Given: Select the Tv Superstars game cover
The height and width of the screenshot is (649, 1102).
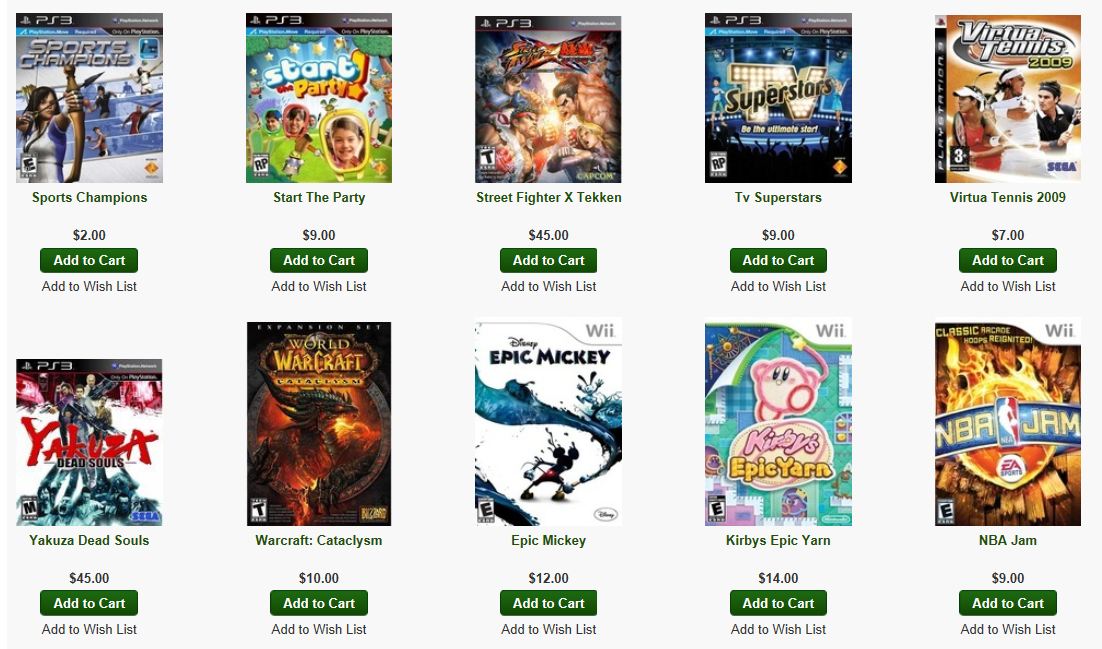Looking at the screenshot, I should click(x=778, y=98).
